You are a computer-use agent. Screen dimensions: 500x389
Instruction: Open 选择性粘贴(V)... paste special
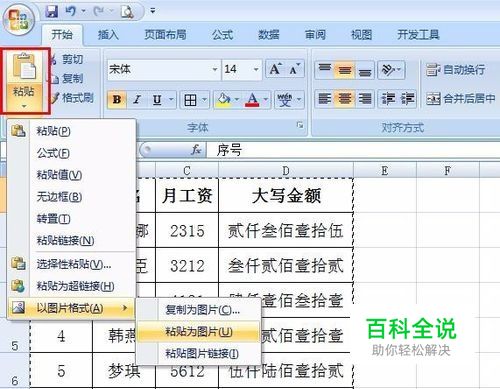tap(71, 264)
